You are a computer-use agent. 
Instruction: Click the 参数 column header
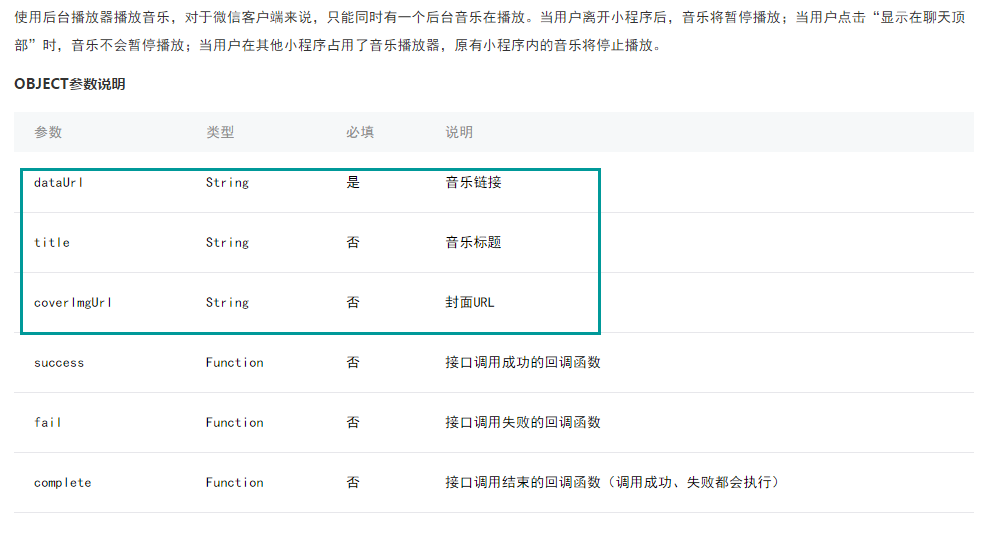(x=48, y=132)
